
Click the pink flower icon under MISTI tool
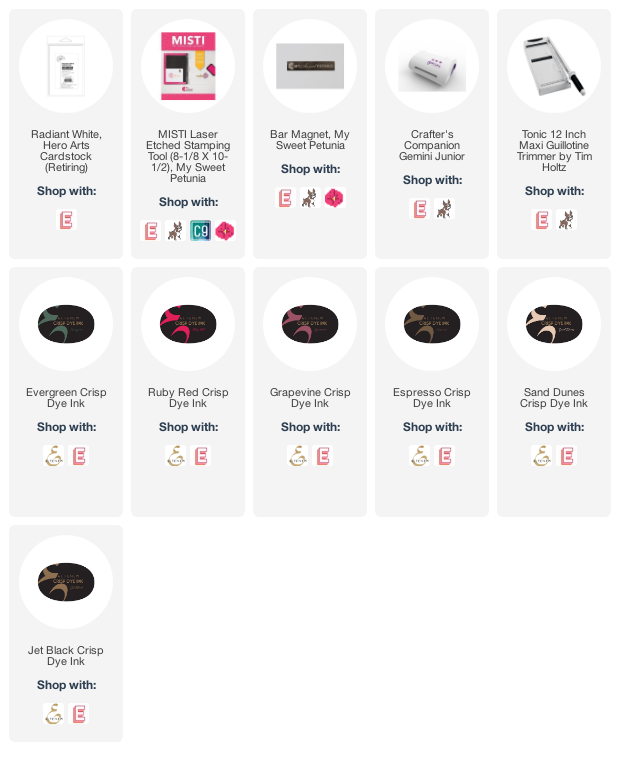click(225, 231)
